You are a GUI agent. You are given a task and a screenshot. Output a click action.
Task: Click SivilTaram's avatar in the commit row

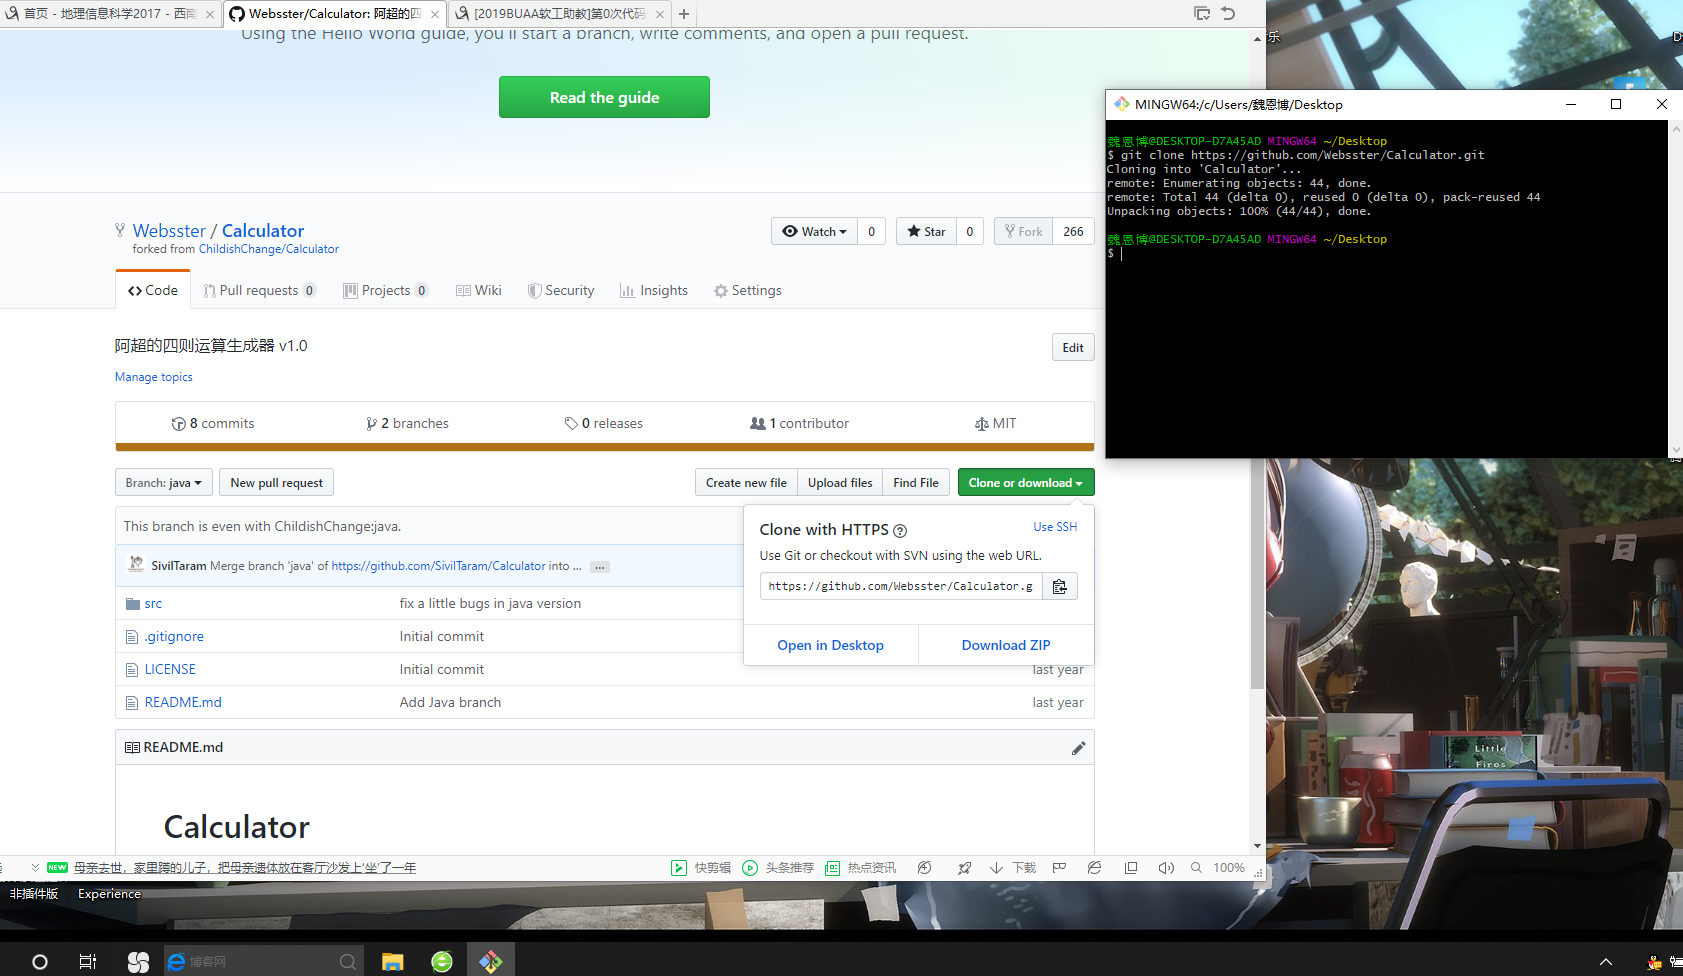(136, 565)
